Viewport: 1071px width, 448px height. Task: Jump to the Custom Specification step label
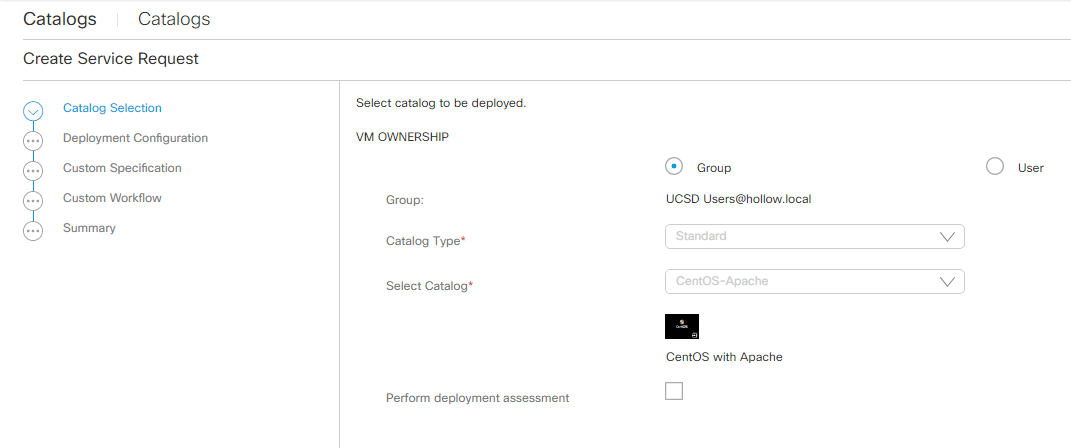[122, 168]
